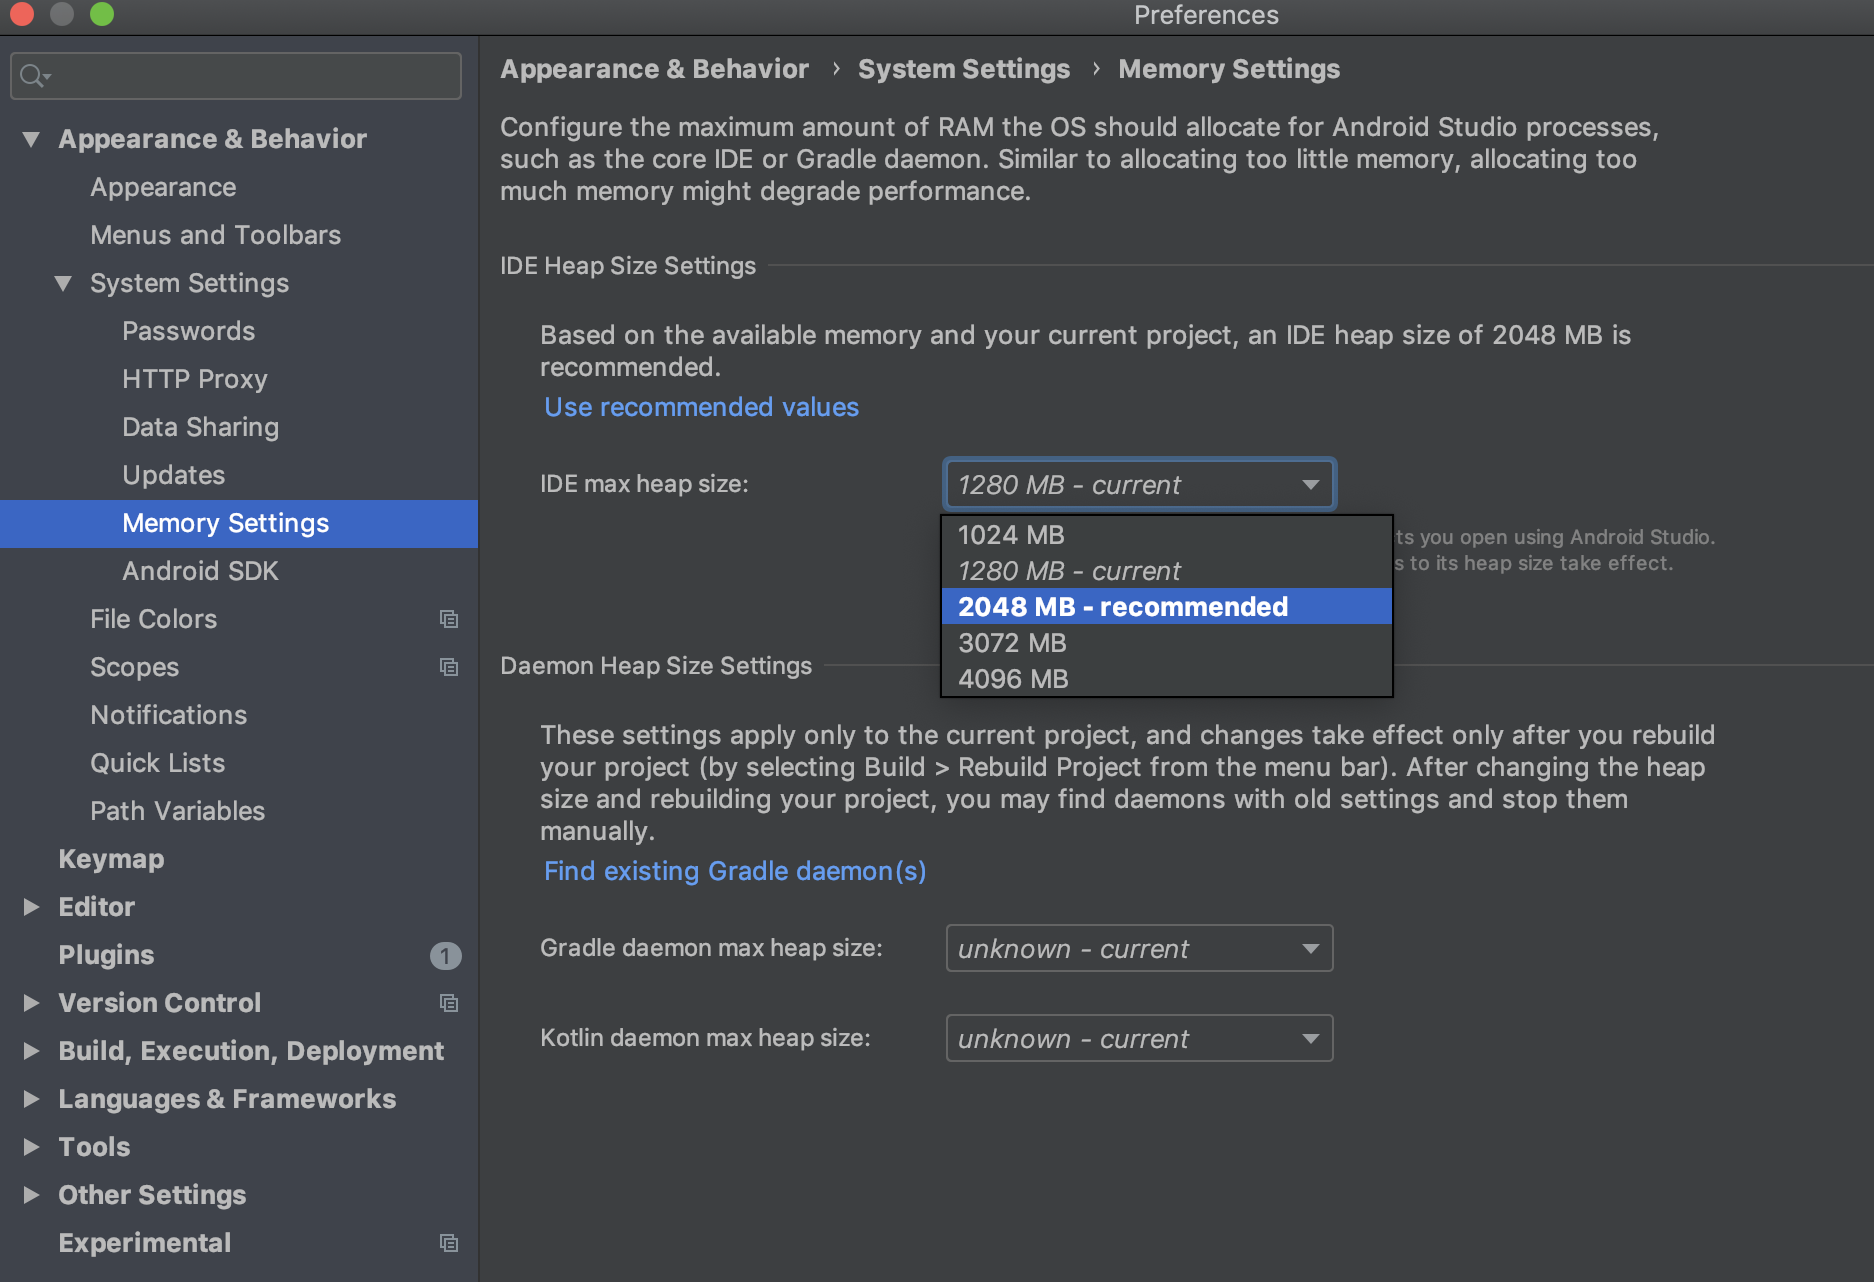Screen dimensions: 1874x1282
Task: Click Appearance & Behavior breadcrumb
Action: (x=654, y=69)
